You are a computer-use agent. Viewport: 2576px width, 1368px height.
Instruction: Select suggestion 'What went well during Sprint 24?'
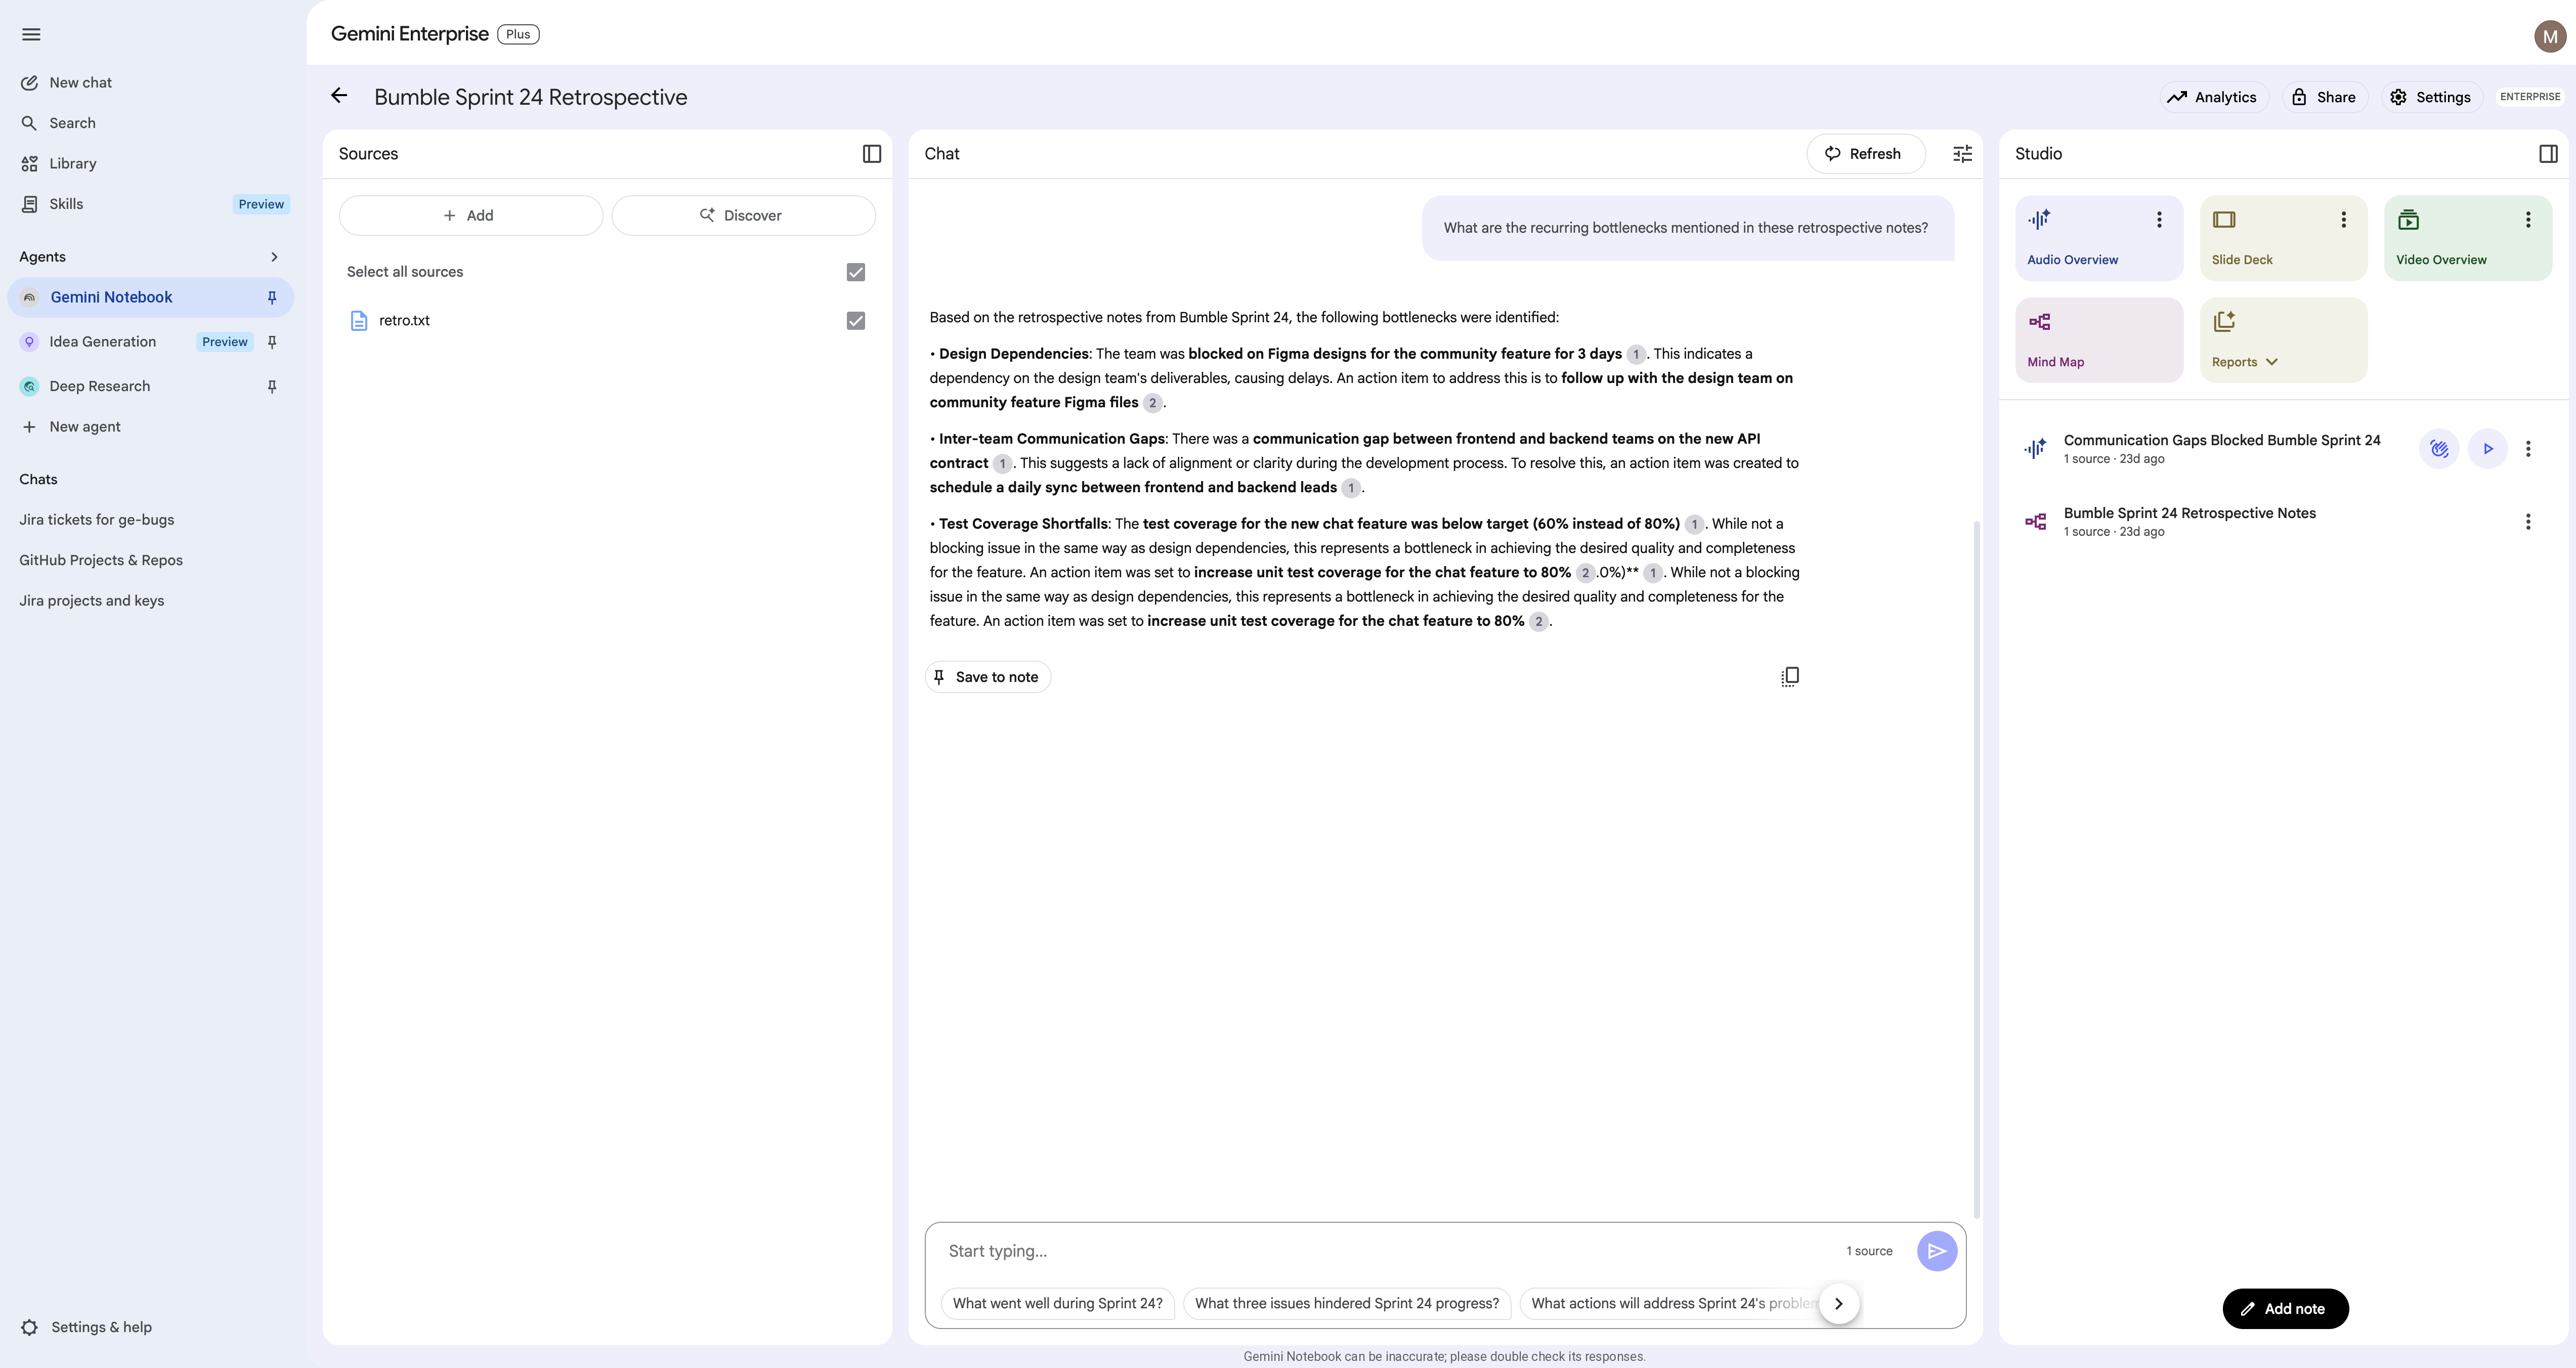coord(1057,1303)
